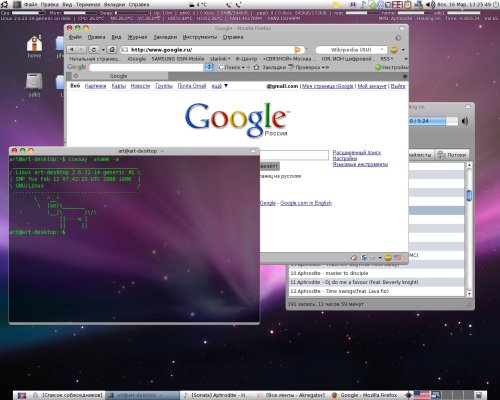Open the Новости link on Google page
Image resolution: width=500 pixels, height=400 pixels.
click(140, 86)
